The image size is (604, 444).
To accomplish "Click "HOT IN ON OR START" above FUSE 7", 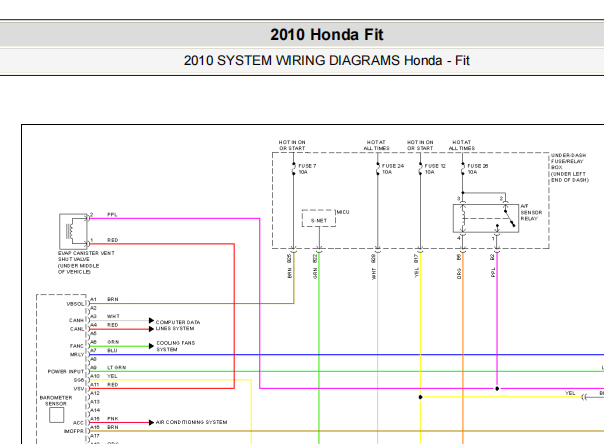I will pos(292,145).
